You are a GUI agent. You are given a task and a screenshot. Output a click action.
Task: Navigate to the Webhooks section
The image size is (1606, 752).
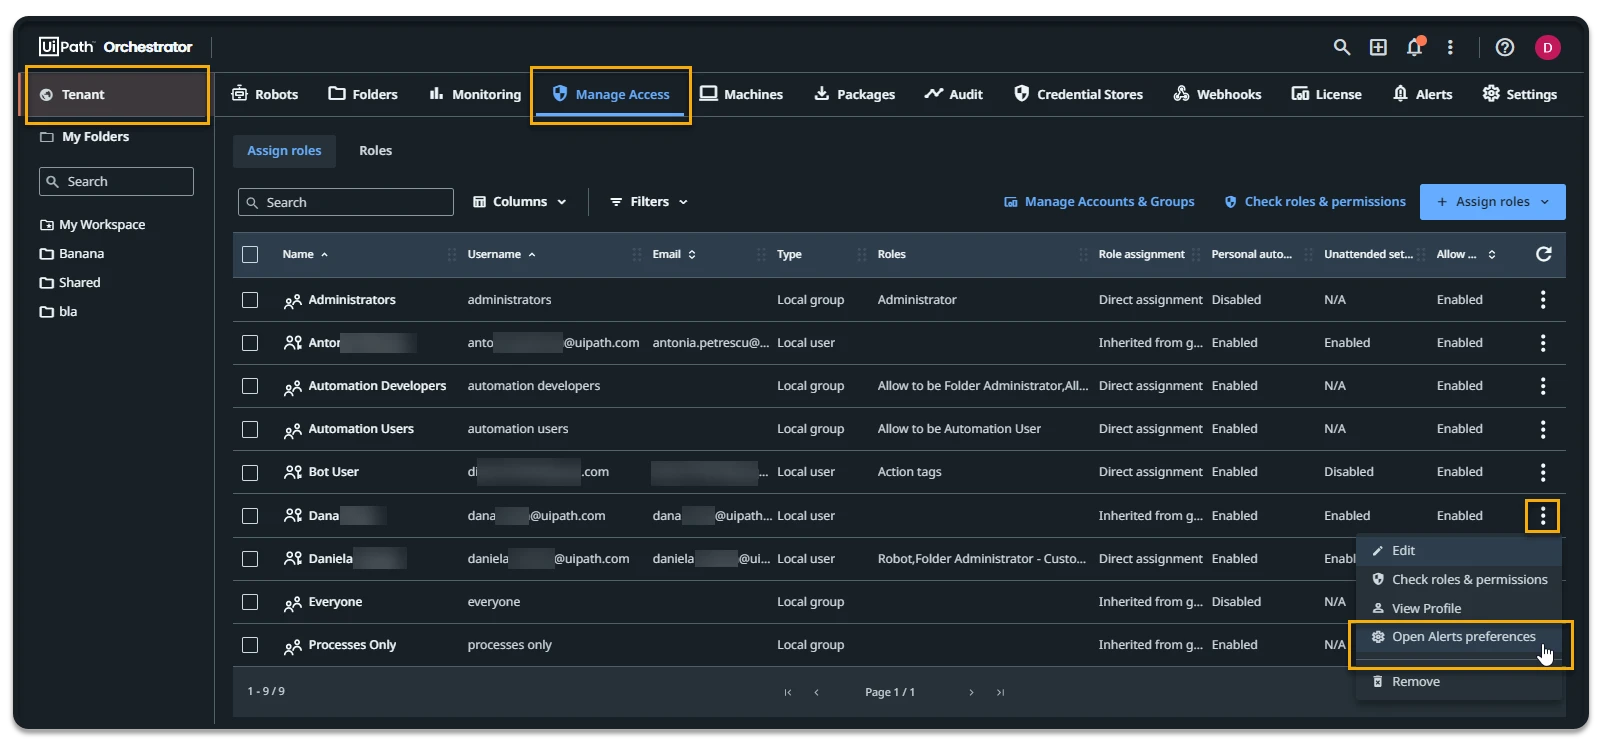pos(1217,94)
